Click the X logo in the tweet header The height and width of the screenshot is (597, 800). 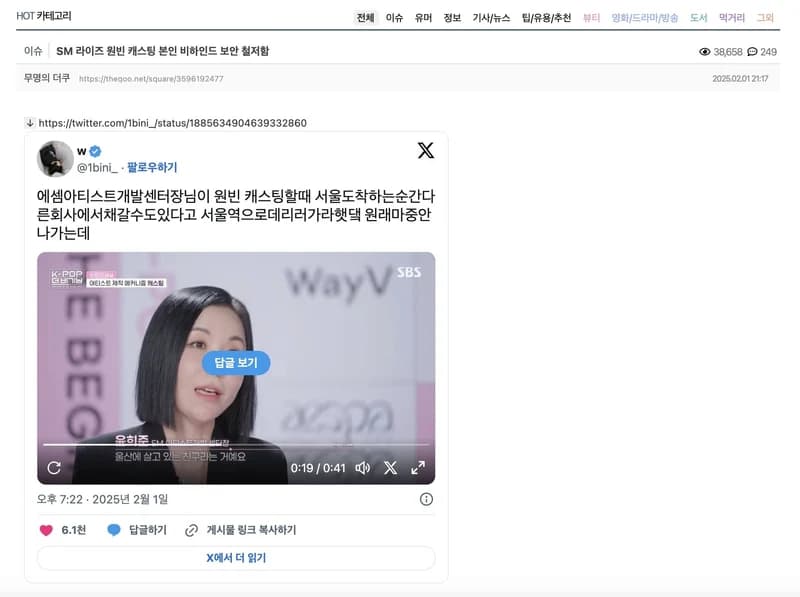click(426, 151)
